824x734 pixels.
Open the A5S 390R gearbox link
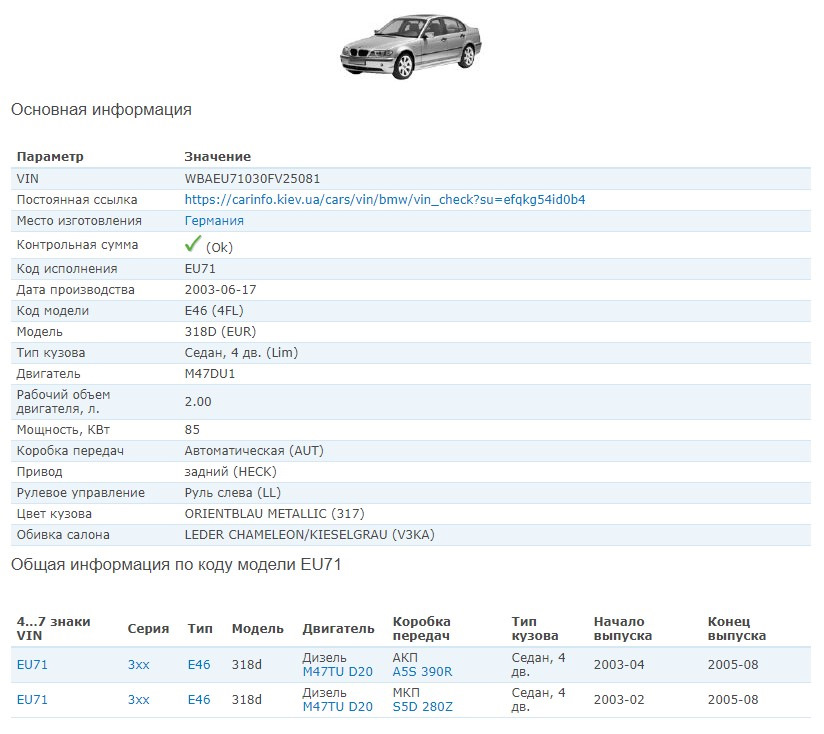pyautogui.click(x=423, y=672)
